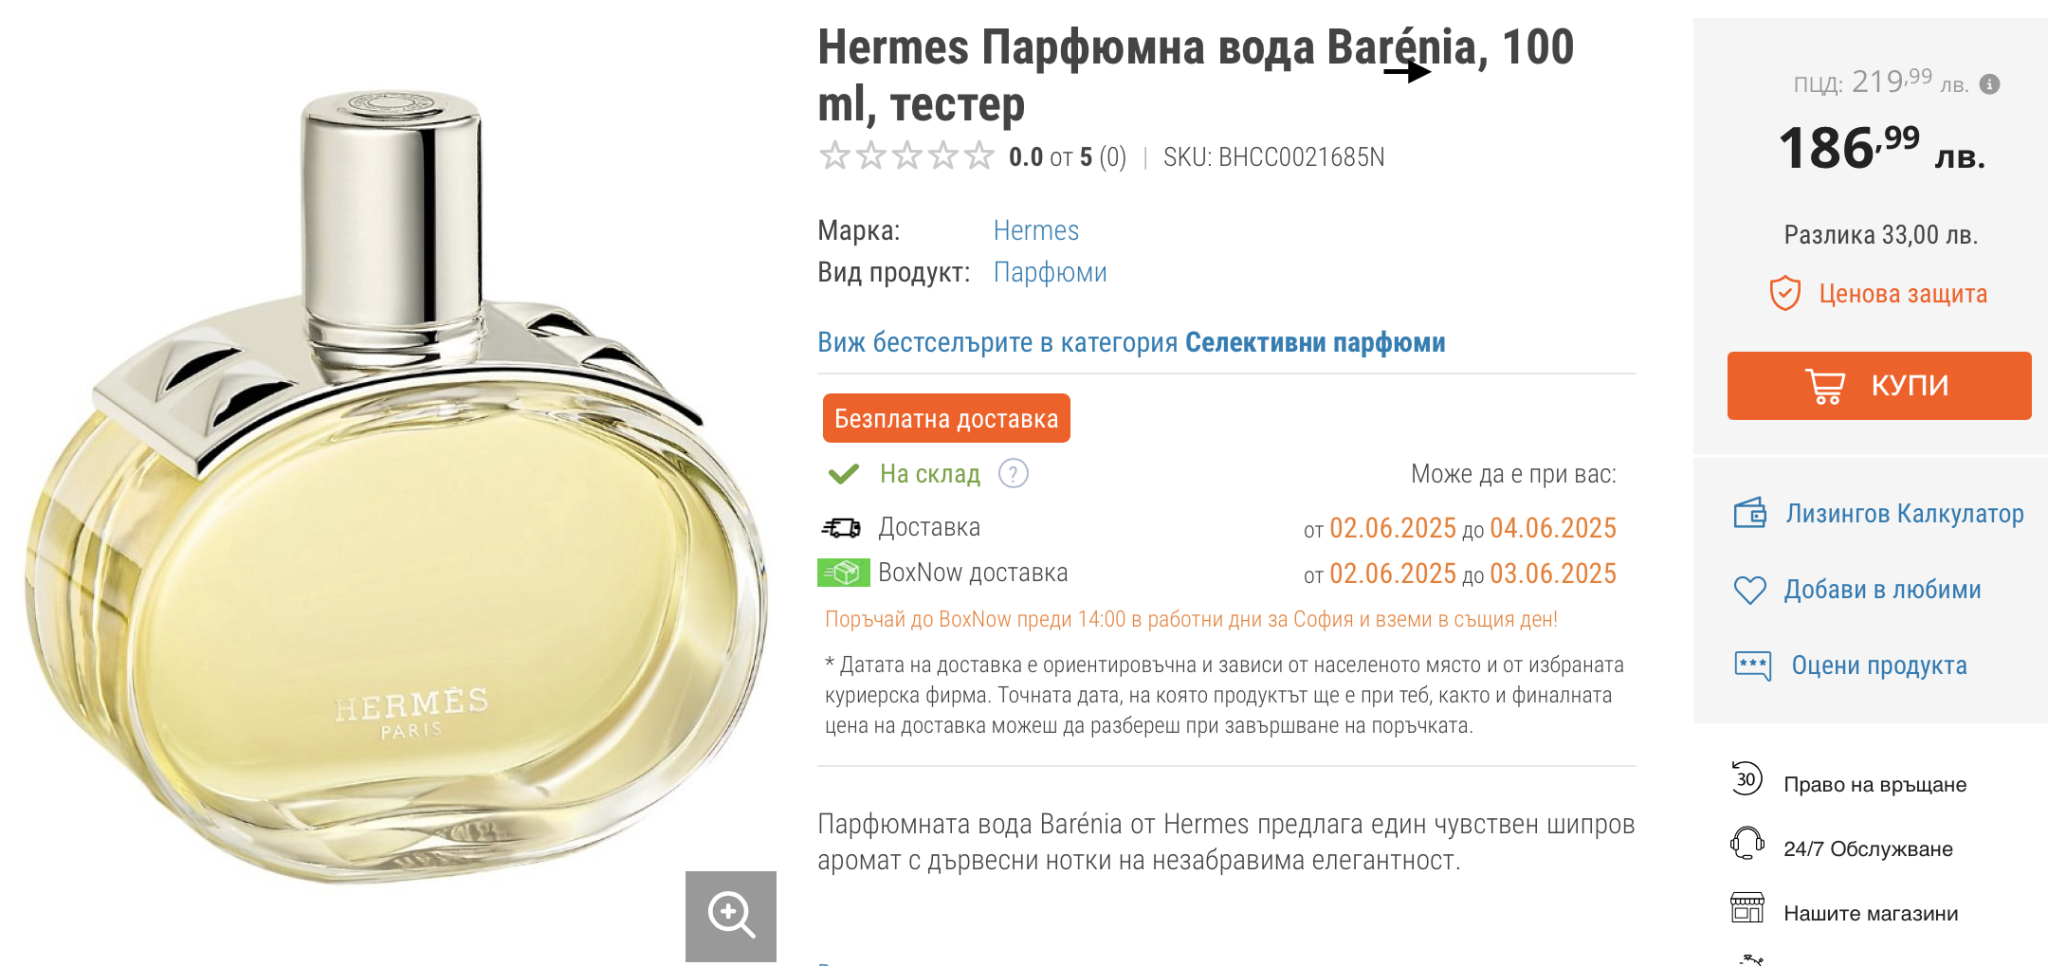Click the heart icon for Добави в любими
This screenshot has width=2048, height=966.
(1750, 590)
